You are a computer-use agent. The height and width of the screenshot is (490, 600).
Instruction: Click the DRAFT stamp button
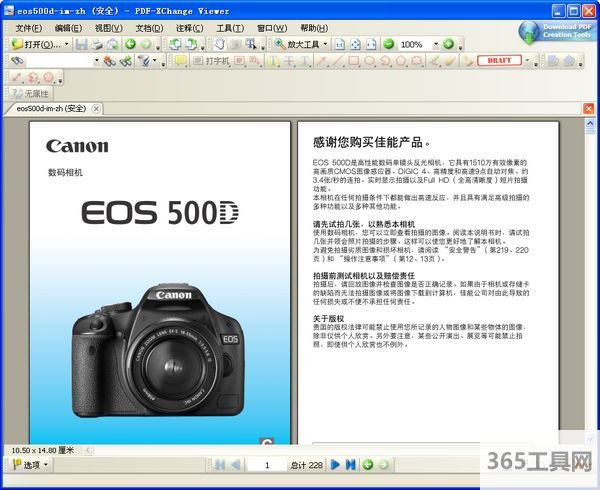pos(499,60)
